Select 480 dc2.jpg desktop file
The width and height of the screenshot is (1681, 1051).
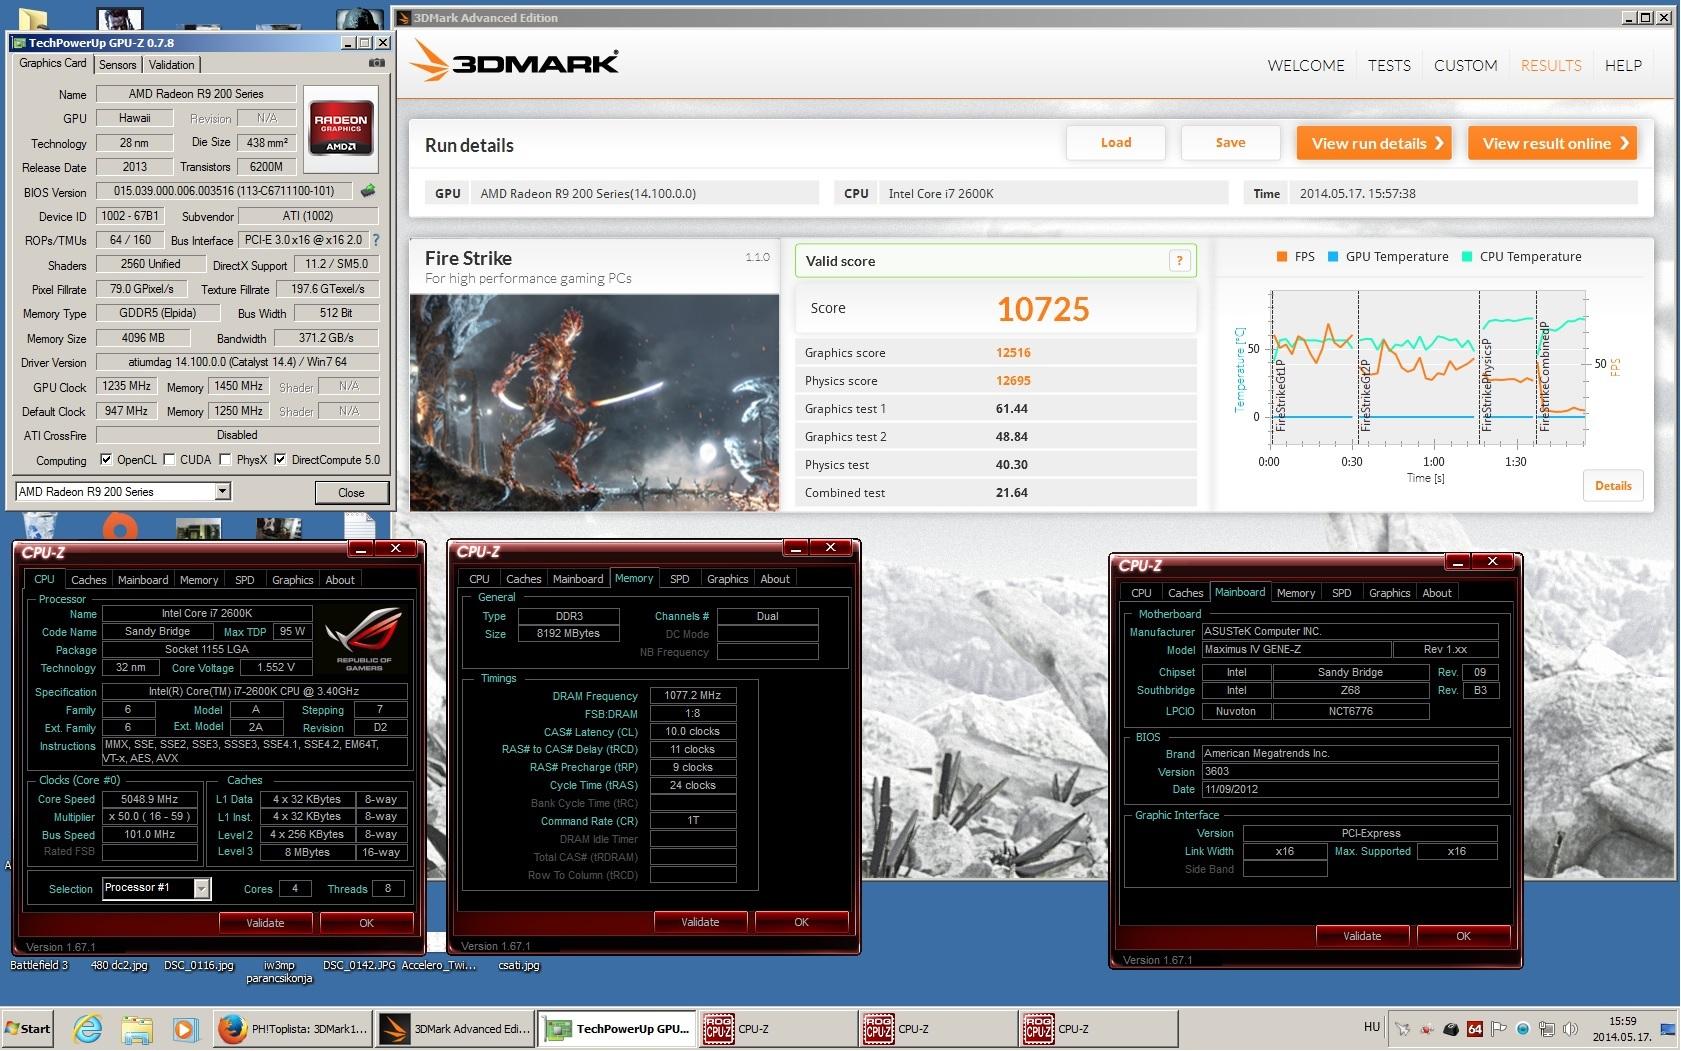click(118, 965)
